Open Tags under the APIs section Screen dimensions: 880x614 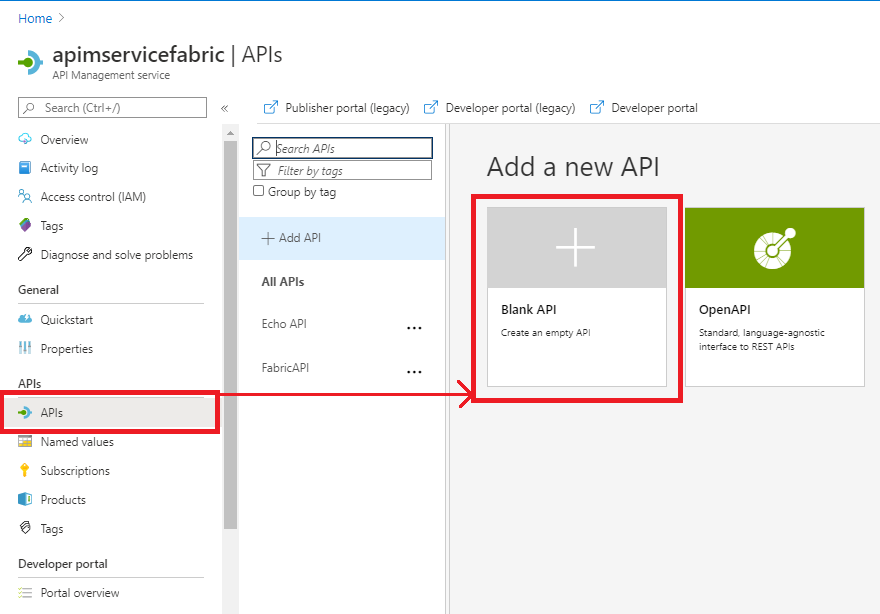click(52, 529)
